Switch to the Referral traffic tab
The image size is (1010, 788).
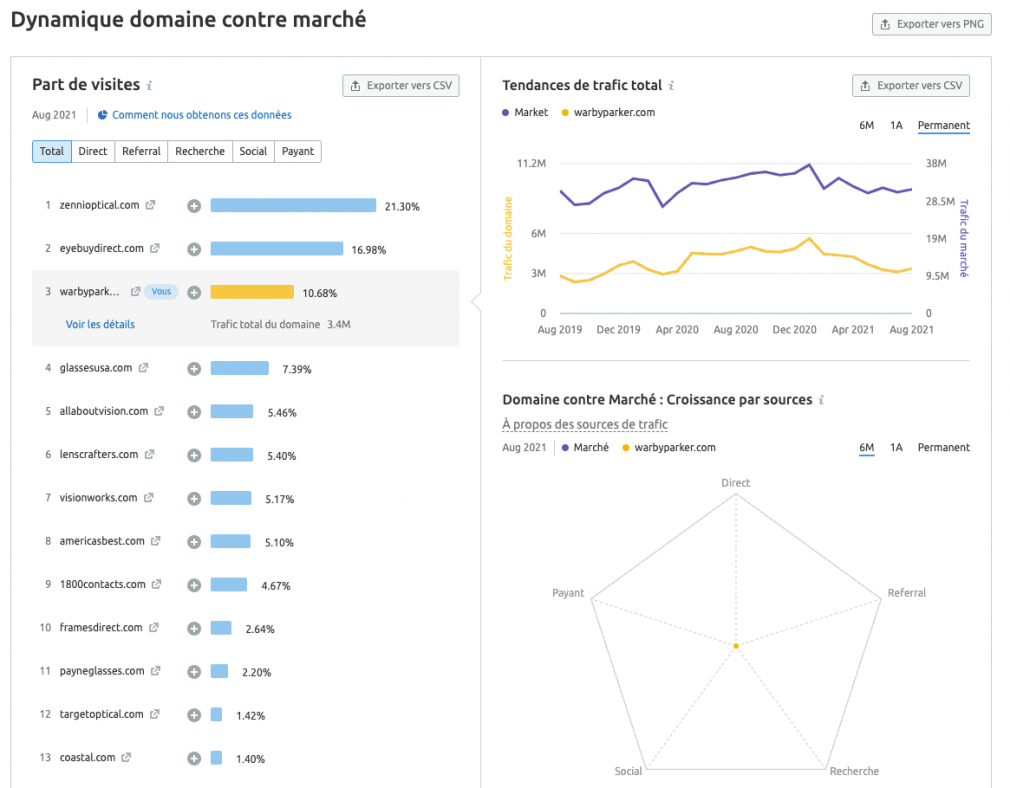(141, 151)
